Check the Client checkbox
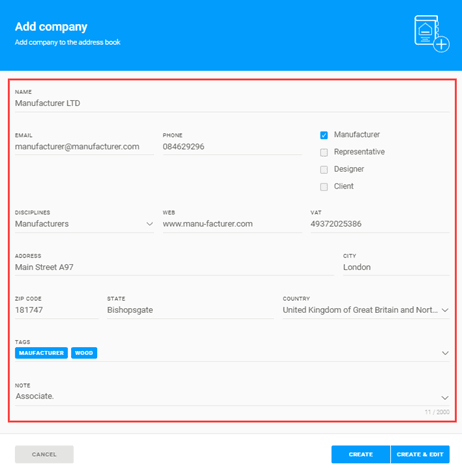The image size is (462, 471). pyautogui.click(x=324, y=187)
